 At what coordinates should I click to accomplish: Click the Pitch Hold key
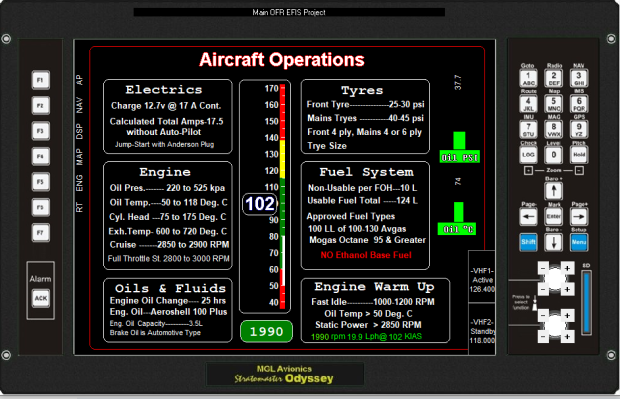click(579, 155)
